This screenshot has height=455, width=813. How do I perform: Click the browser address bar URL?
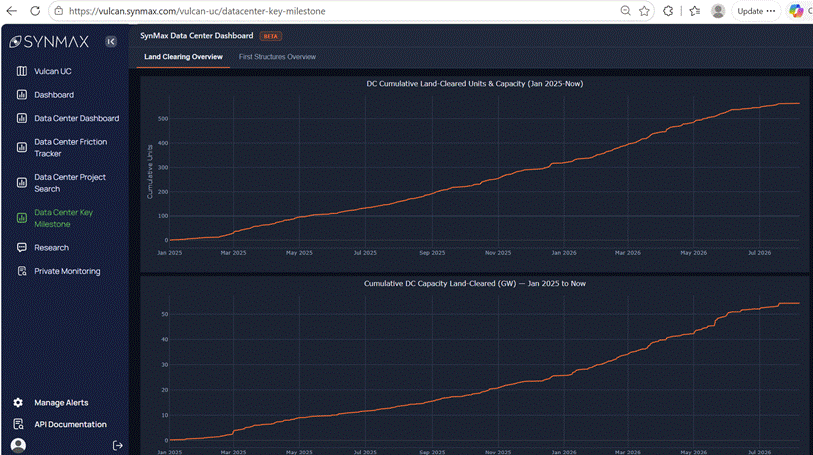click(x=197, y=11)
